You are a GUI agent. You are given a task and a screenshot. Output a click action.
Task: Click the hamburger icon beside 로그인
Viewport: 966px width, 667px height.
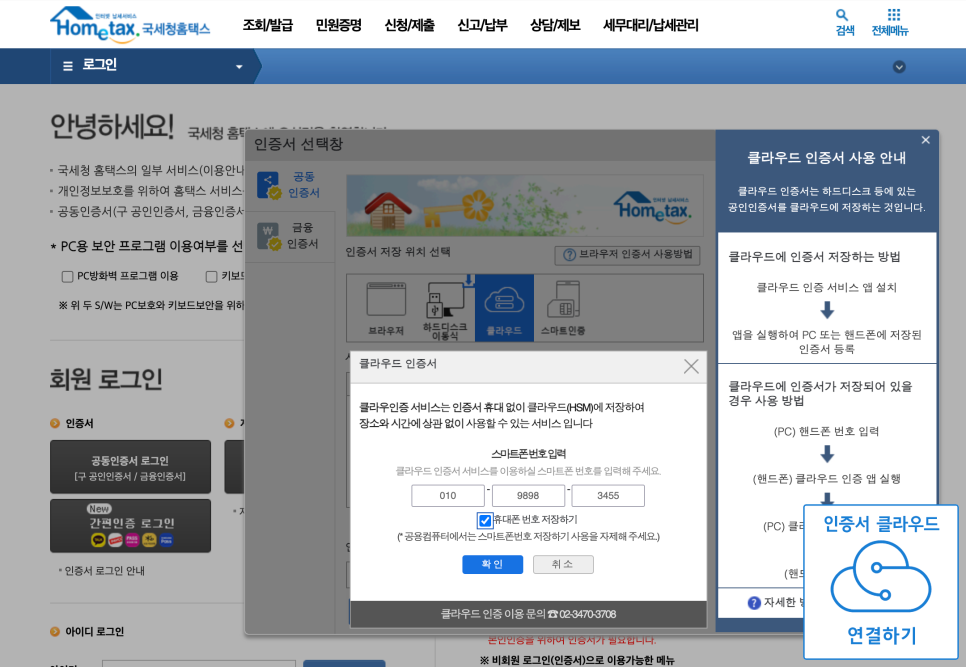point(68,66)
